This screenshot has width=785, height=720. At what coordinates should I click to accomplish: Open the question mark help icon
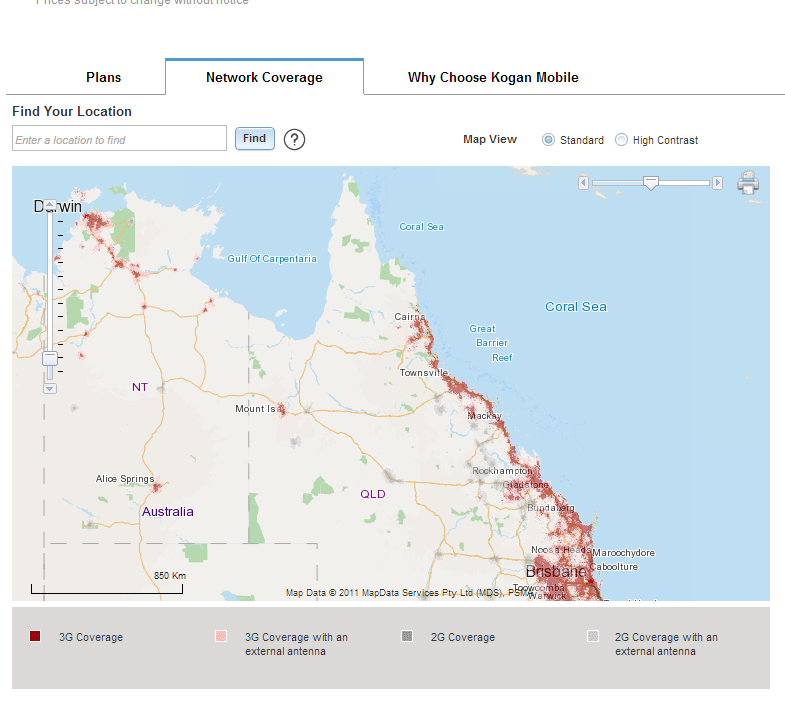point(294,139)
